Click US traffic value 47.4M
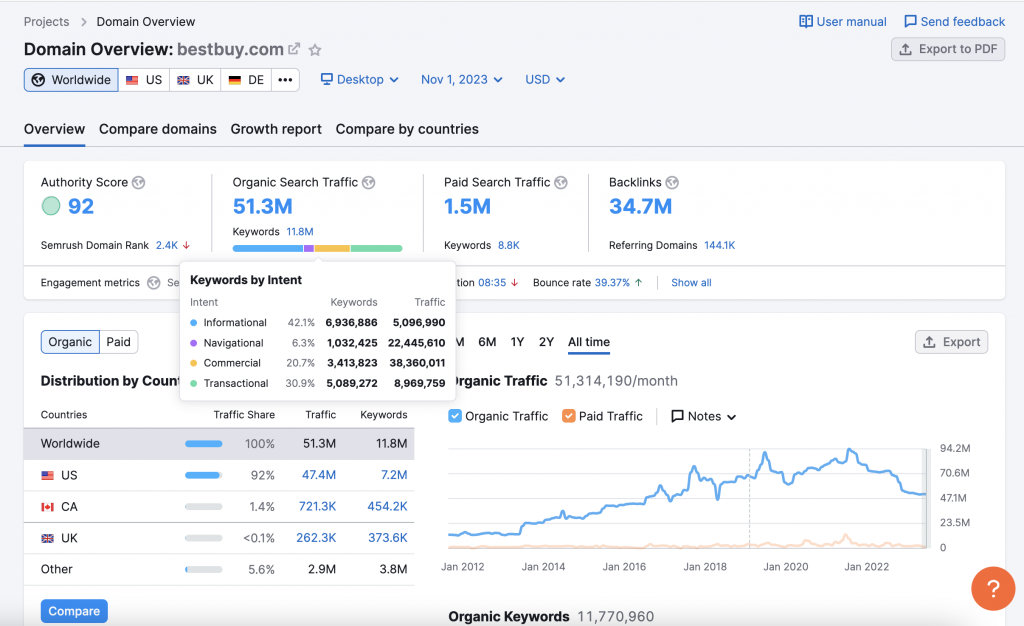Viewport: 1024px width, 626px height. (319, 475)
